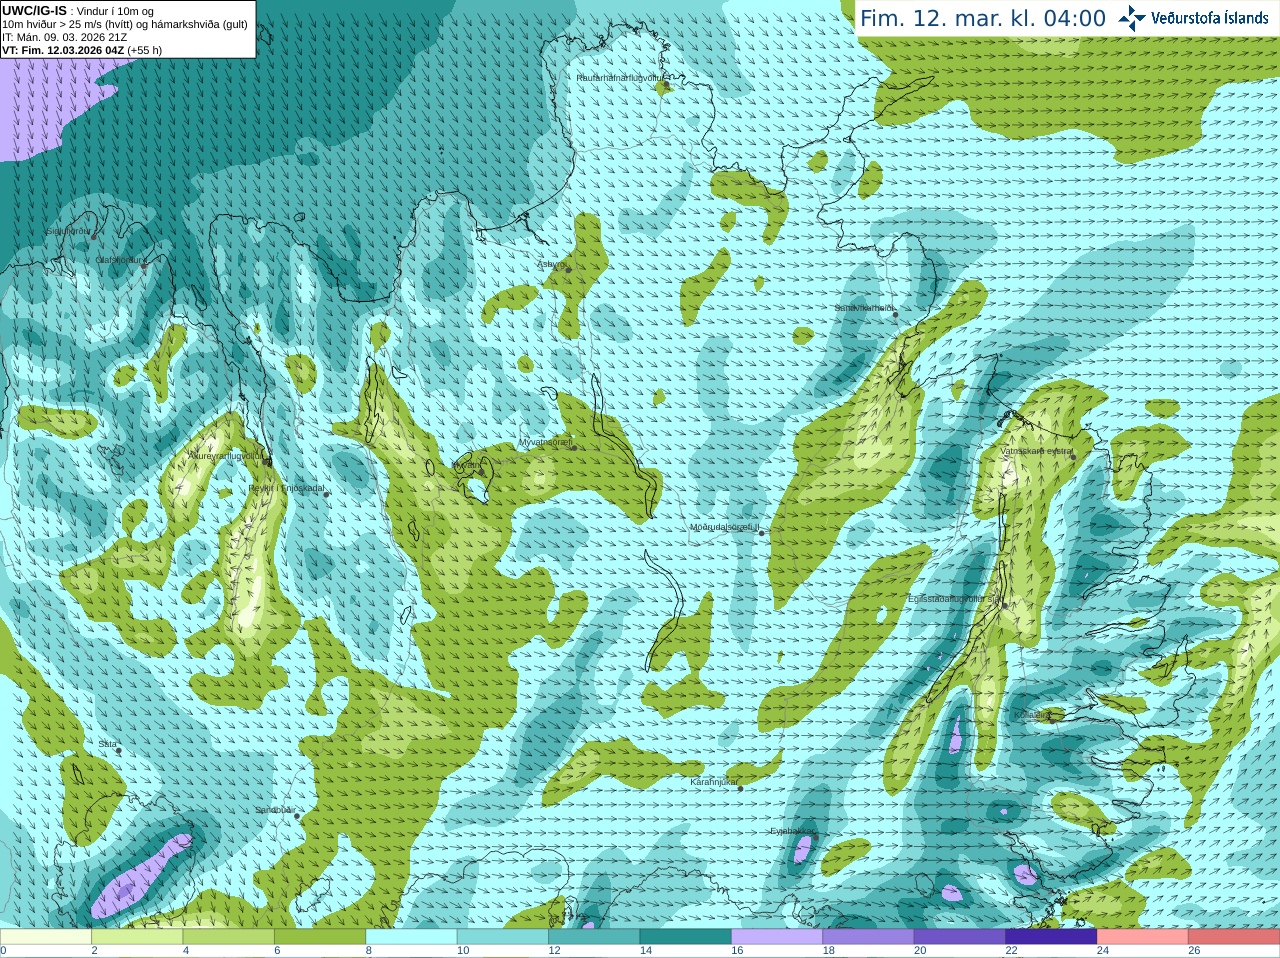The width and height of the screenshot is (1280, 958).
Task: Click the 12–14 m/s medium teal scale swatch
Action: [x=594, y=937]
